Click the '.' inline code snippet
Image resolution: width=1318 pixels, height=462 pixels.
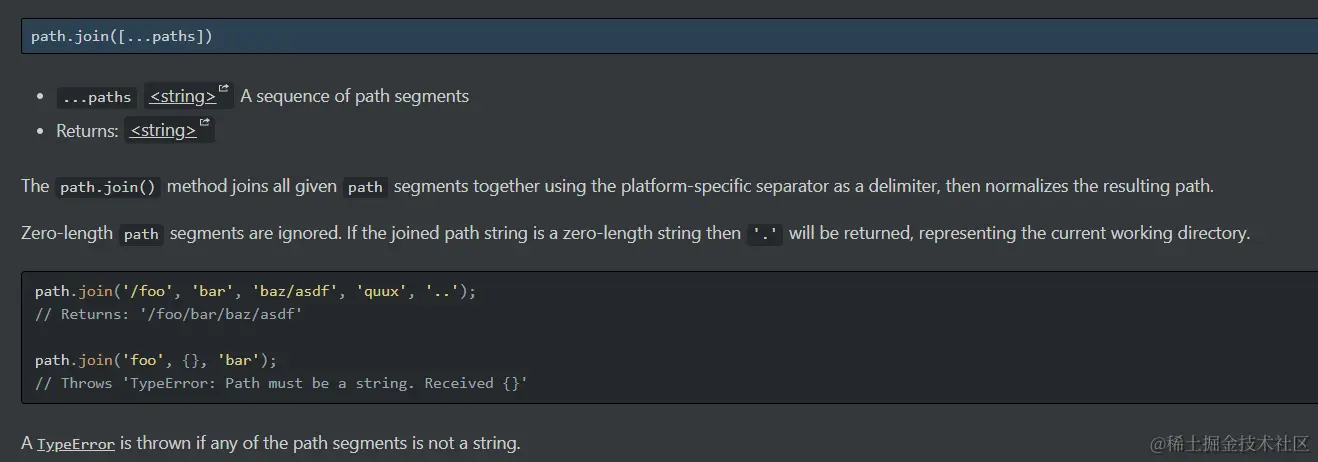[766, 234]
